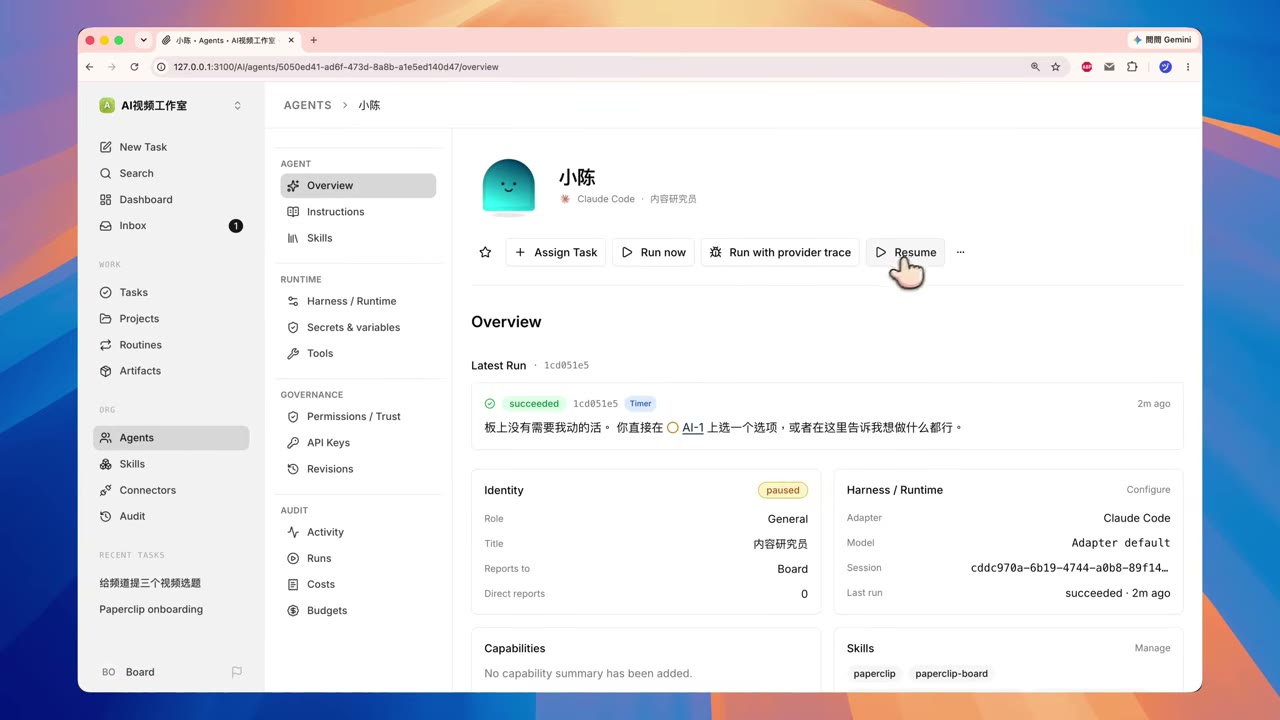
Task: Open Routines in the Work section
Action: coord(171,345)
